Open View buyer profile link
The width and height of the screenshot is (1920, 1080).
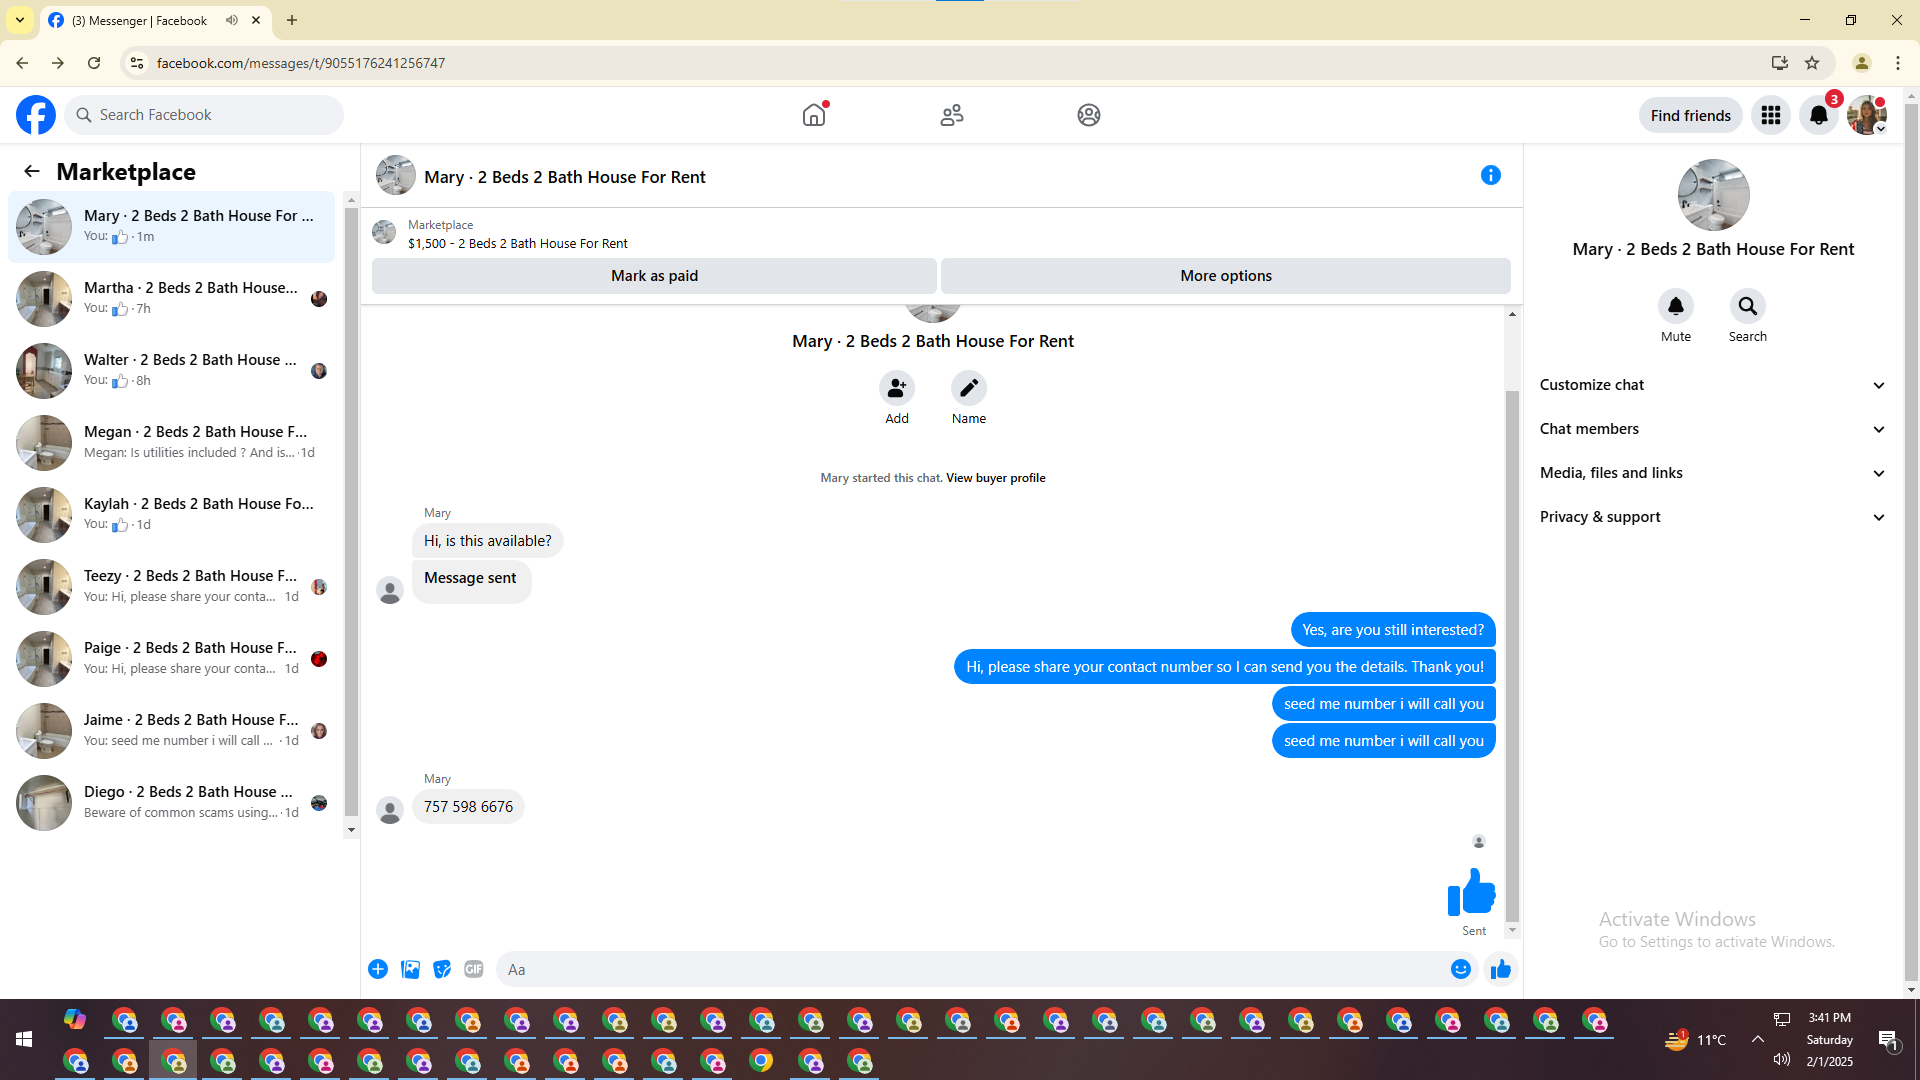tap(995, 478)
